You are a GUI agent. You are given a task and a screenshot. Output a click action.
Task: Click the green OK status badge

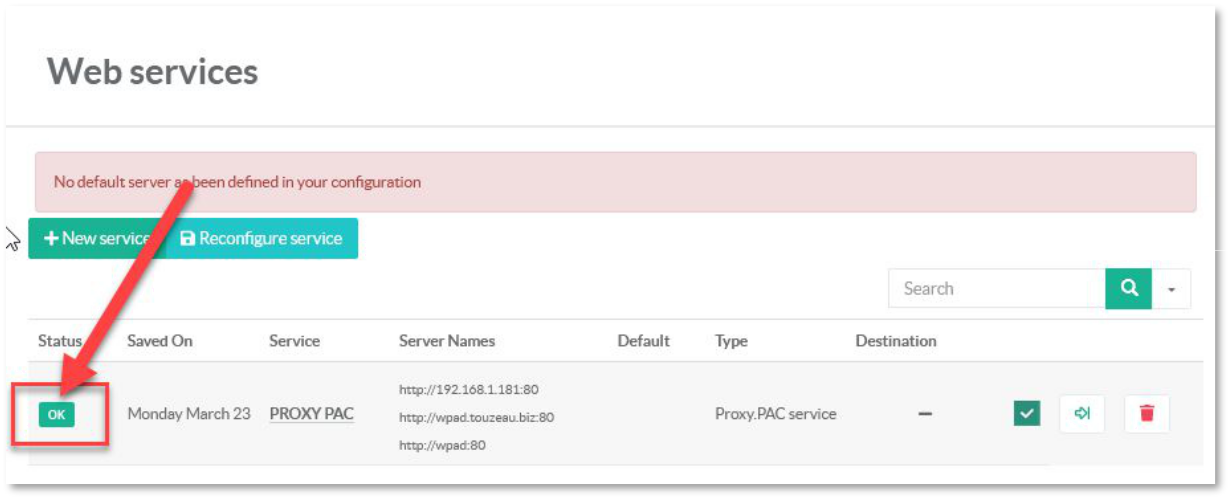point(56,415)
